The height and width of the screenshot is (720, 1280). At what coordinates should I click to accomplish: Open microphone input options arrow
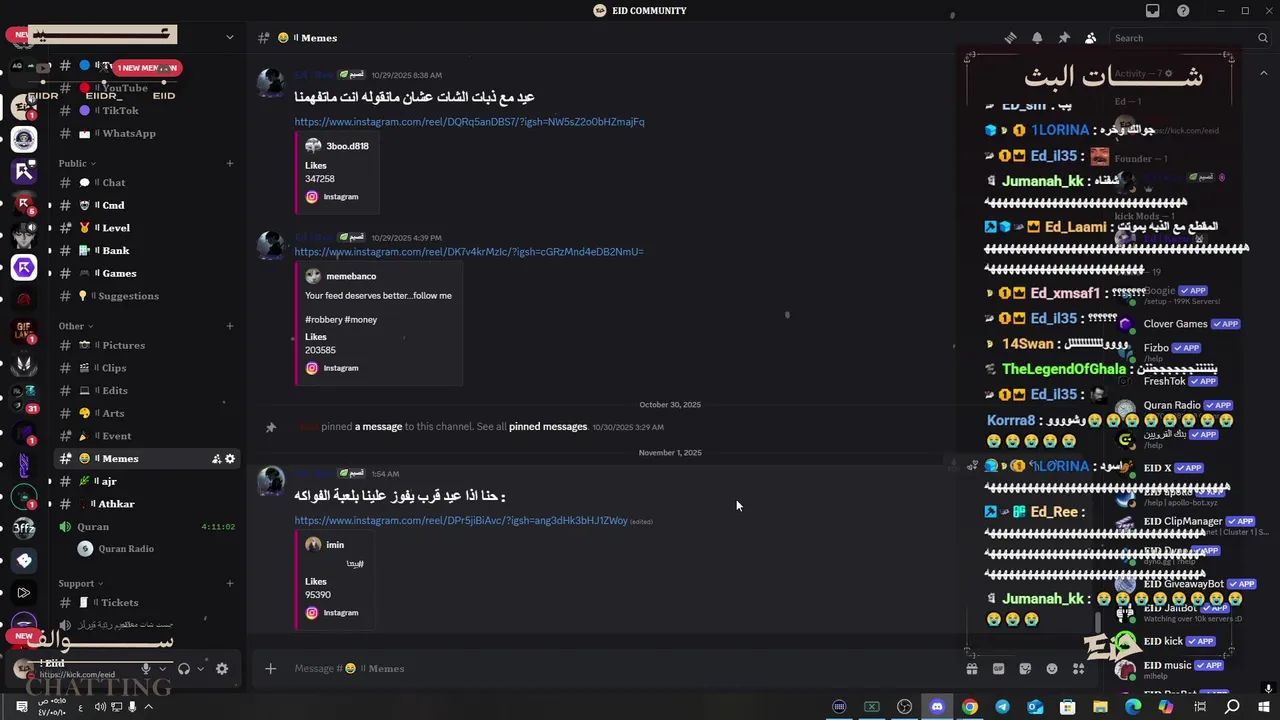[161, 669]
